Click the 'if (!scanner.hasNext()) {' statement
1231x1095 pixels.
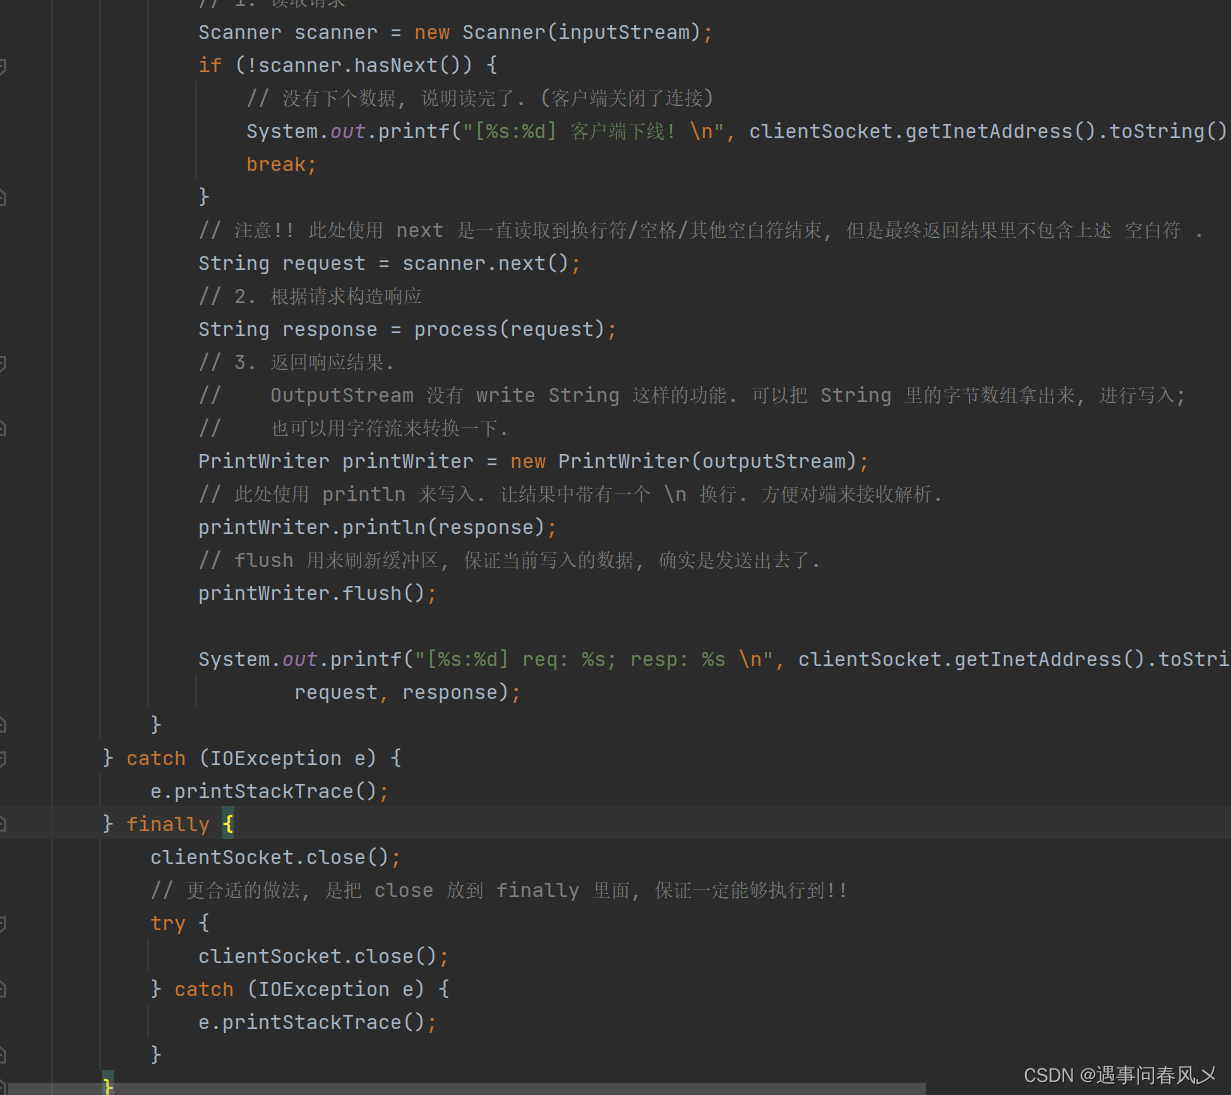point(348,66)
